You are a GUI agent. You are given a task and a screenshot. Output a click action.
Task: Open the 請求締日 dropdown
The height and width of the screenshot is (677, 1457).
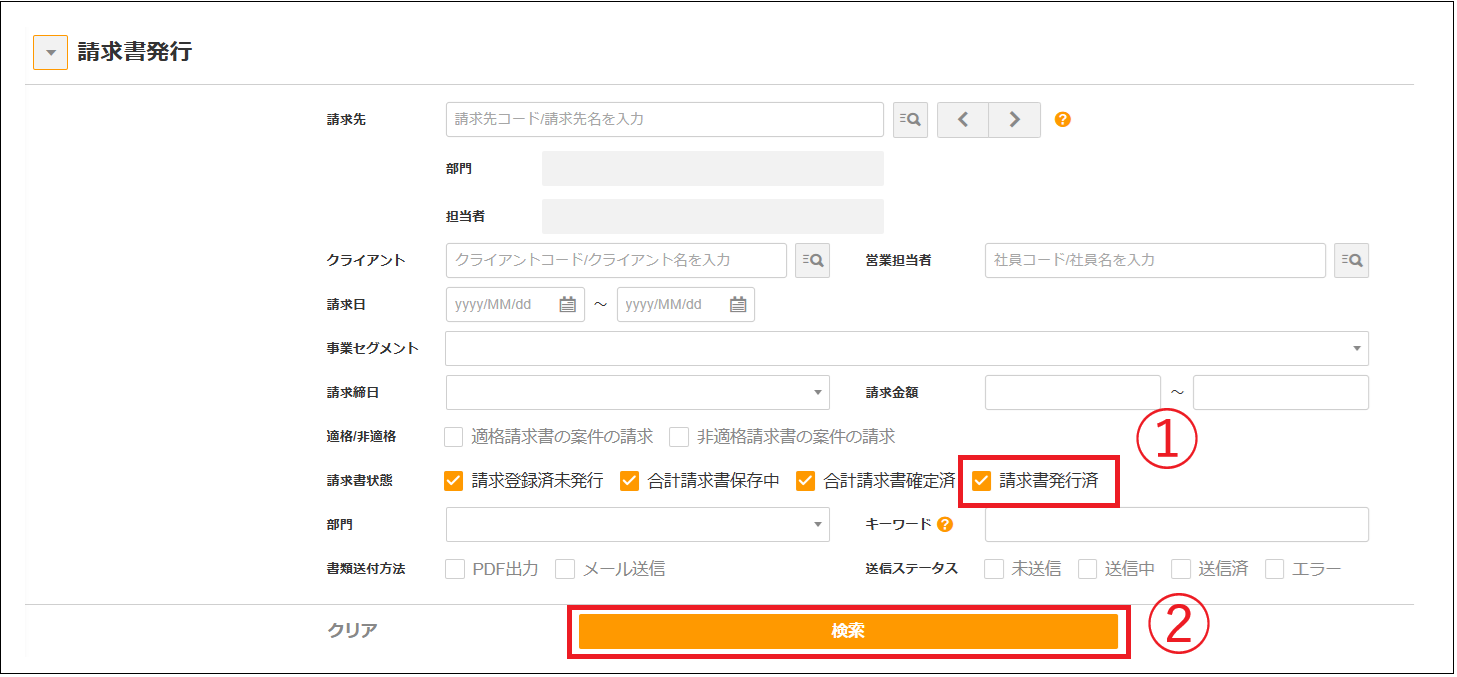point(637,393)
